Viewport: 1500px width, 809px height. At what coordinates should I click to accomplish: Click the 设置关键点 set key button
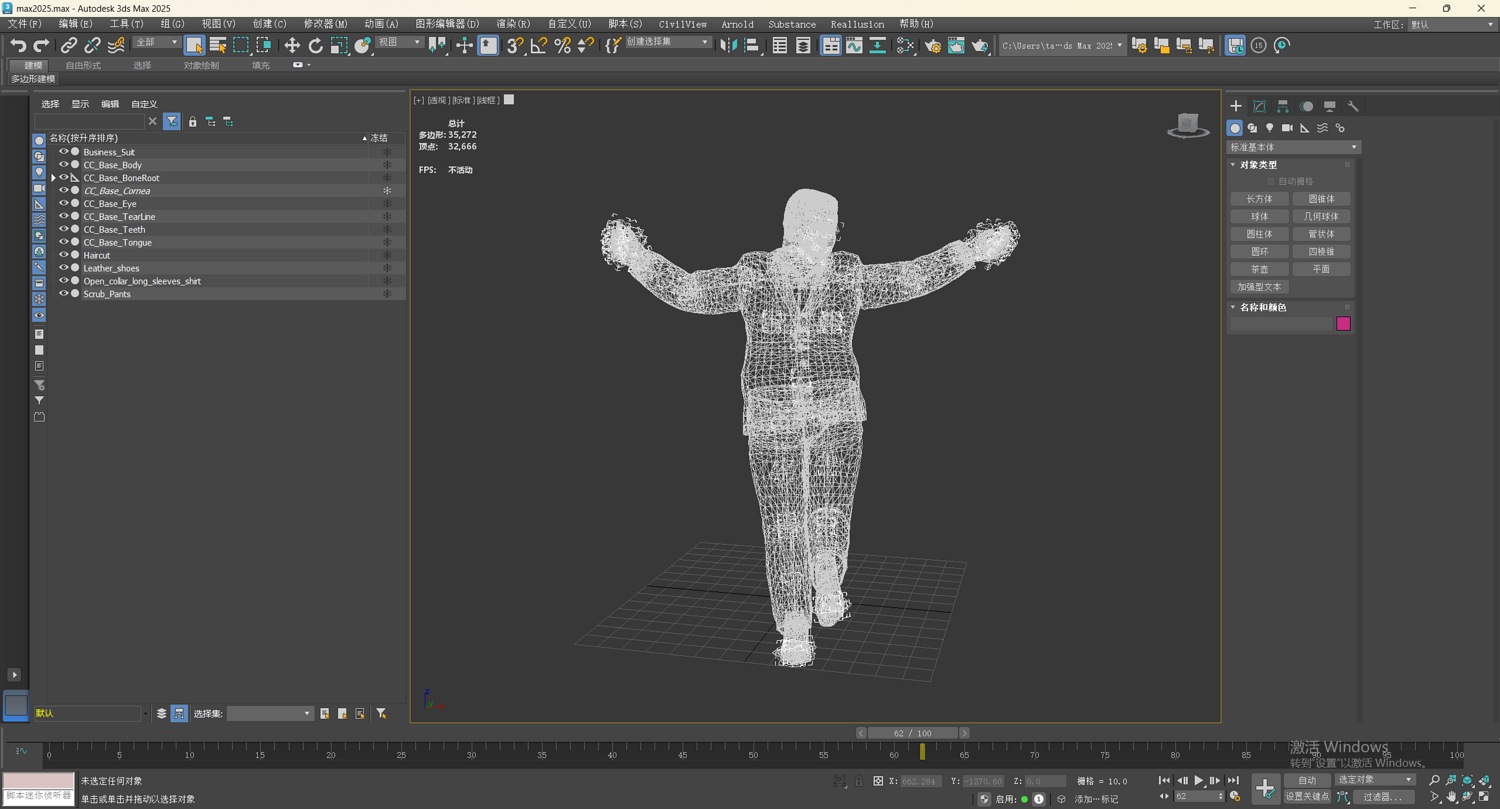click(x=1307, y=797)
